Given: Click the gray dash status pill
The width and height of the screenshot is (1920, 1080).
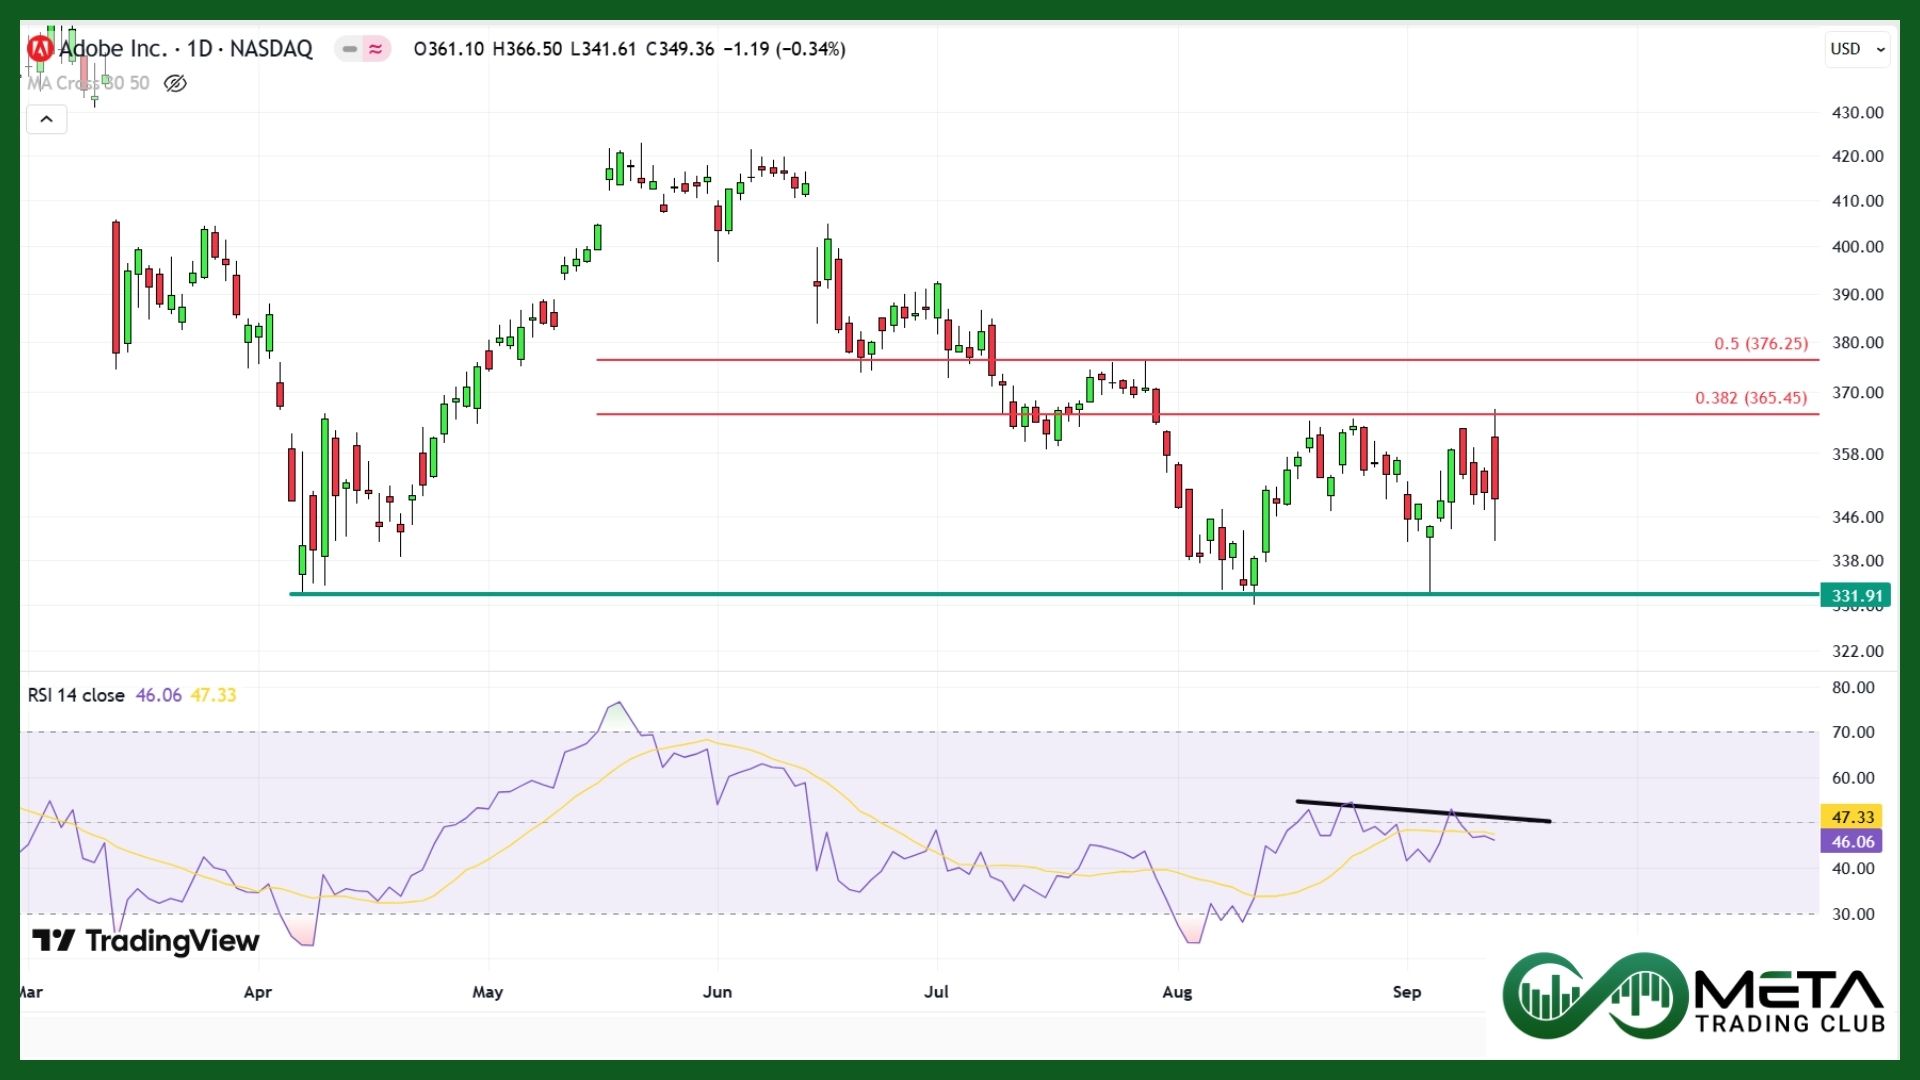Looking at the screenshot, I should (x=349, y=48).
